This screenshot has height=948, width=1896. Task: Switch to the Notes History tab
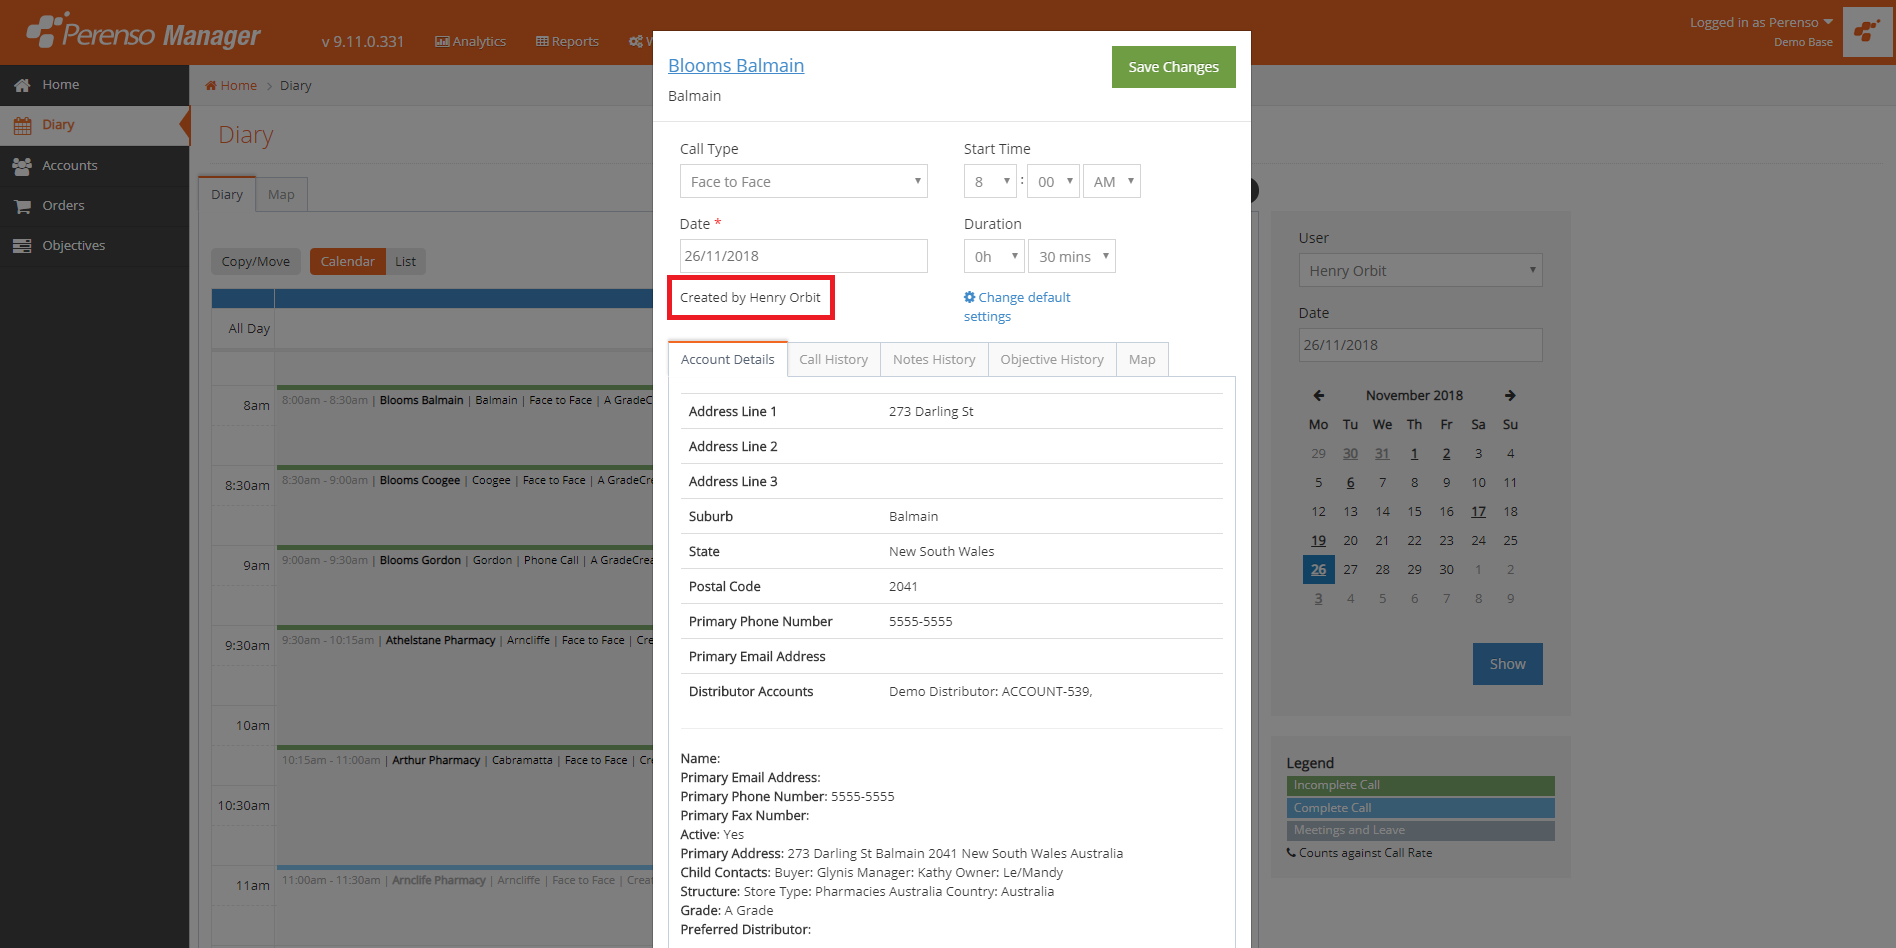[934, 360]
